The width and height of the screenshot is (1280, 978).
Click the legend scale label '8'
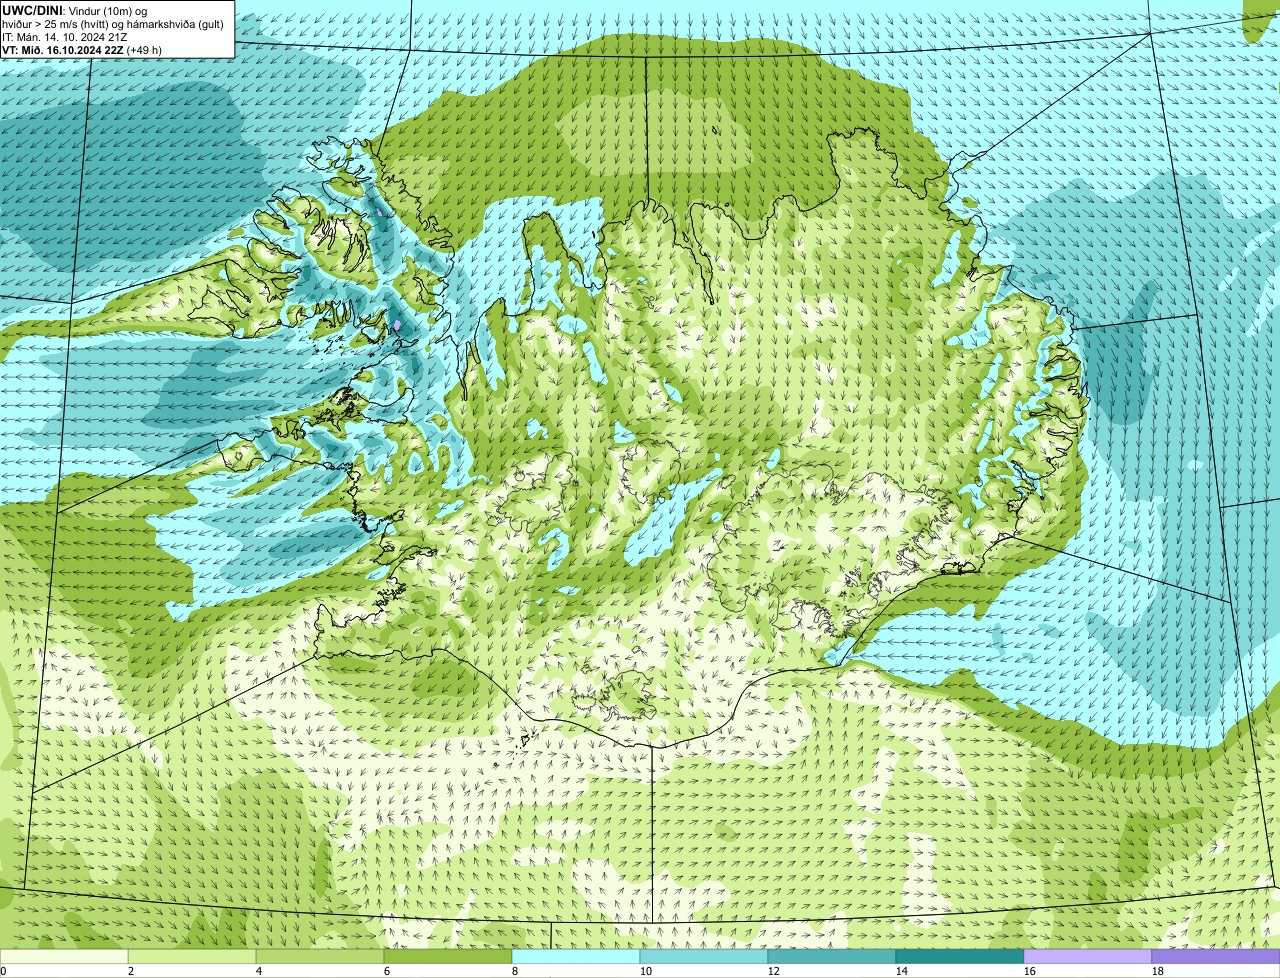tap(515, 971)
